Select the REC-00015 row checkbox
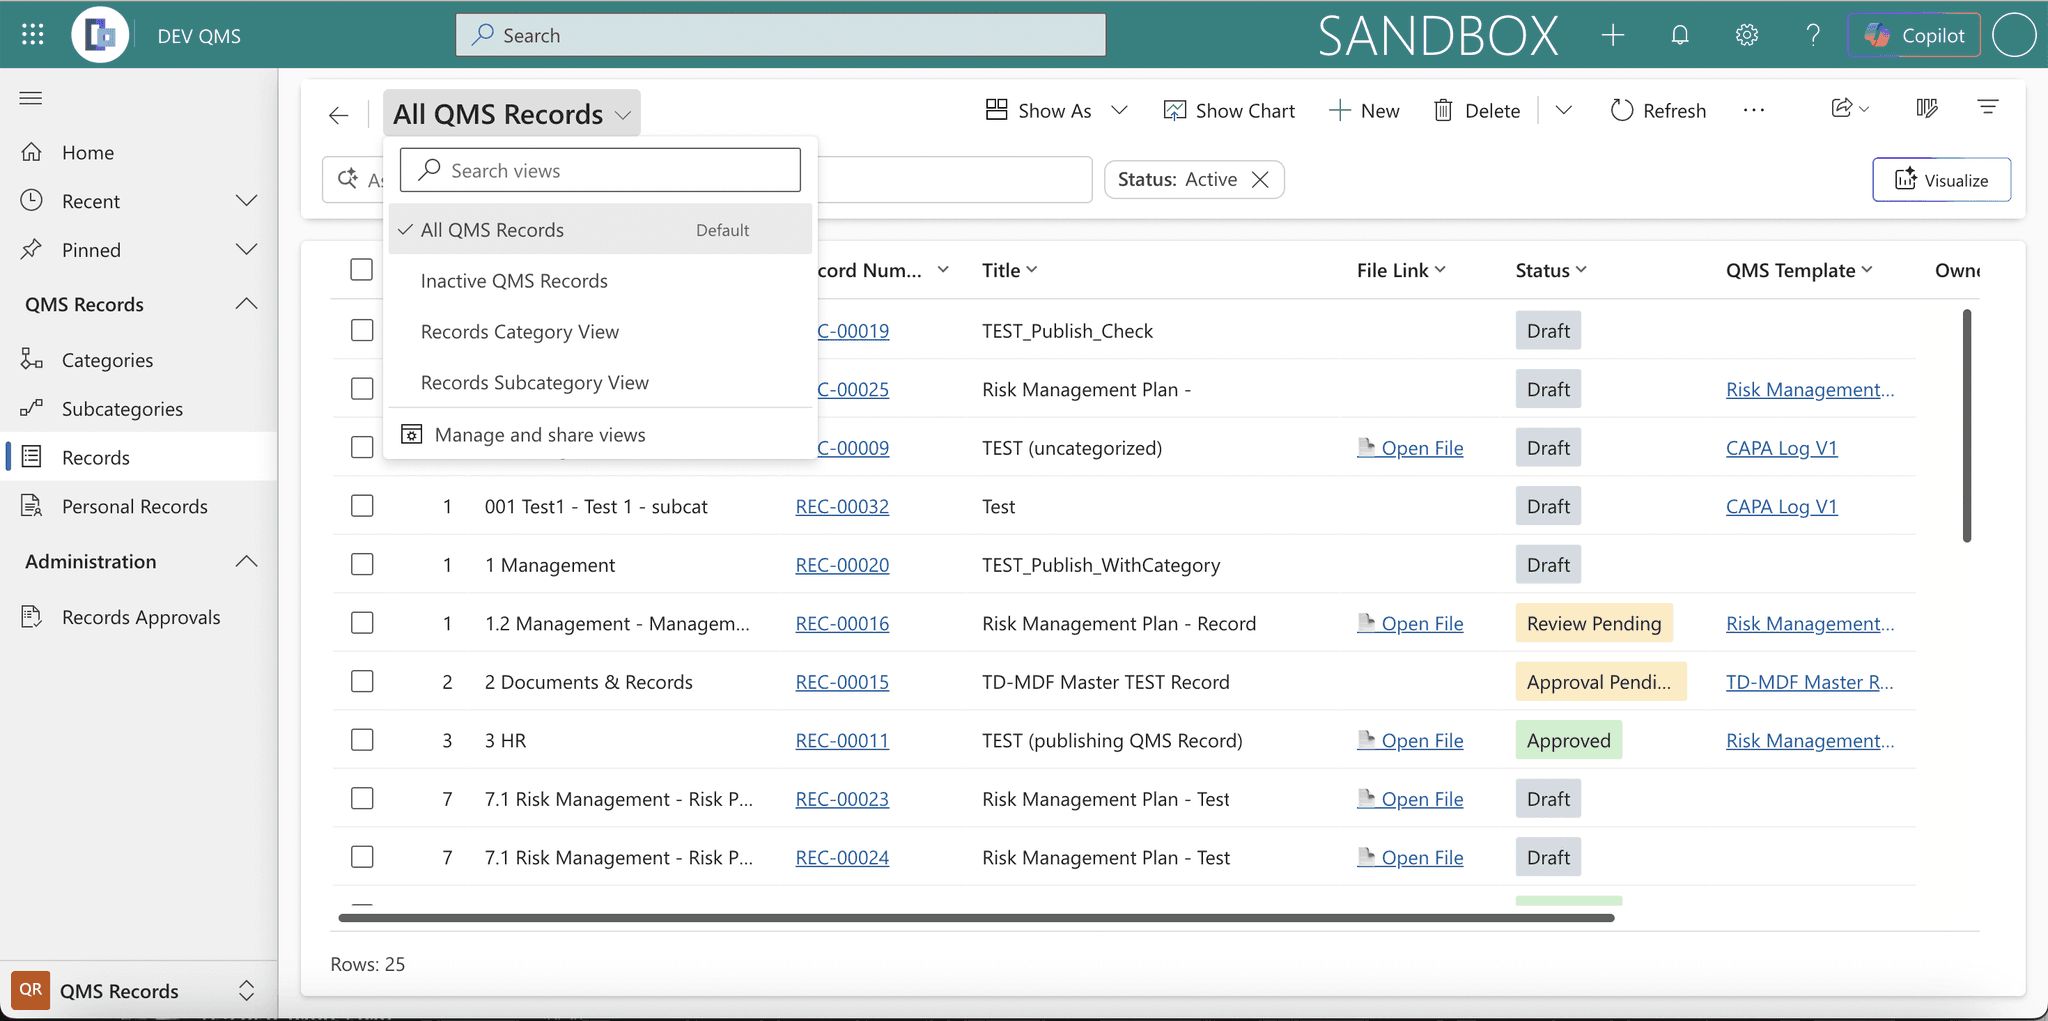This screenshot has height=1021, width=2048. pyautogui.click(x=362, y=681)
